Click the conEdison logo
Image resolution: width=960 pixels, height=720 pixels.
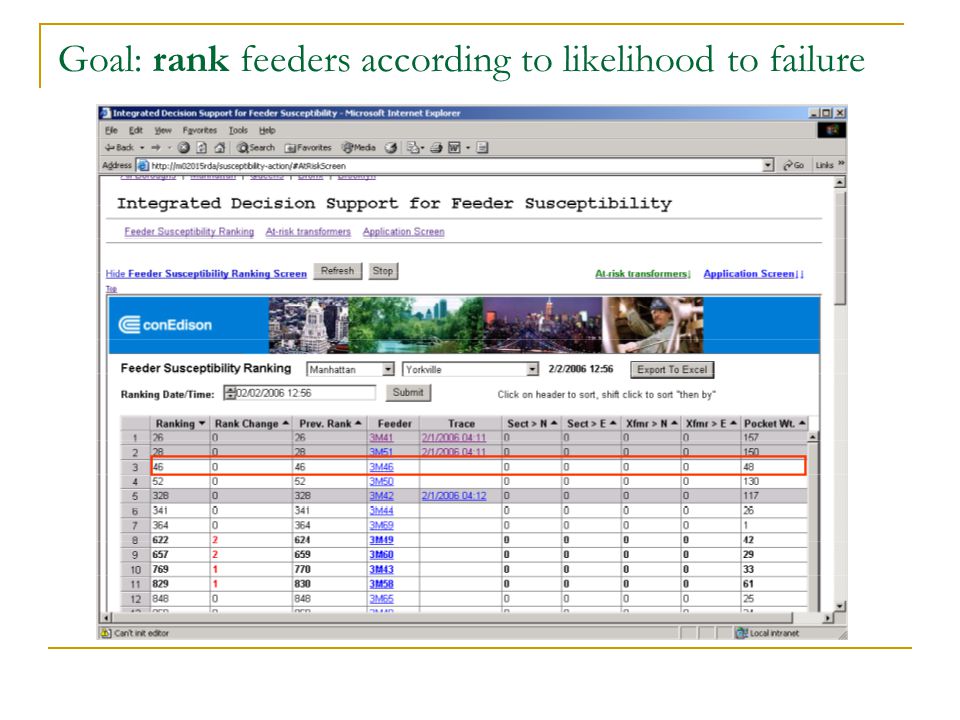click(x=165, y=324)
